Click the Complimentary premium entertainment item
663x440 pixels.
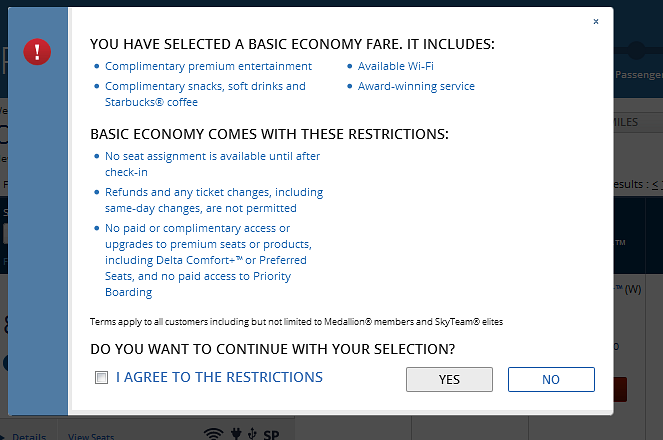tap(208, 66)
